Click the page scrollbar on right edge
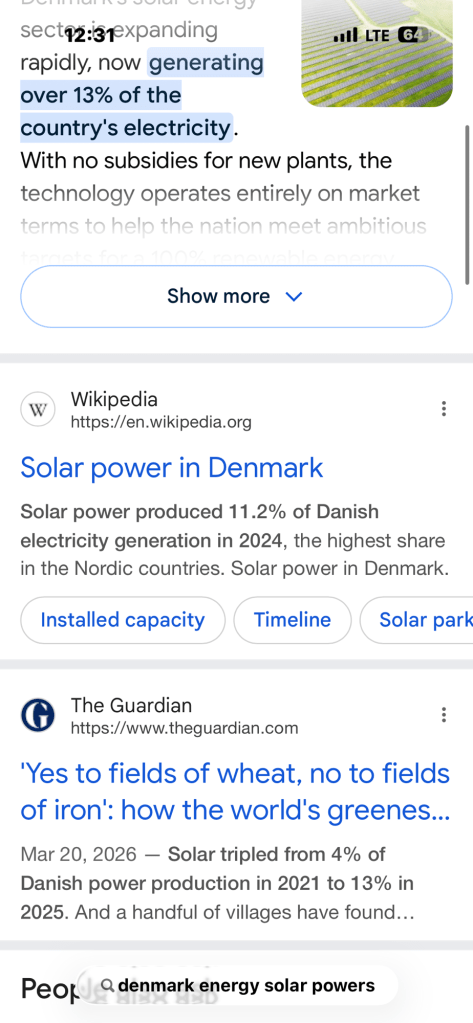Image resolution: width=473 pixels, height=1023 pixels. [x=467, y=204]
